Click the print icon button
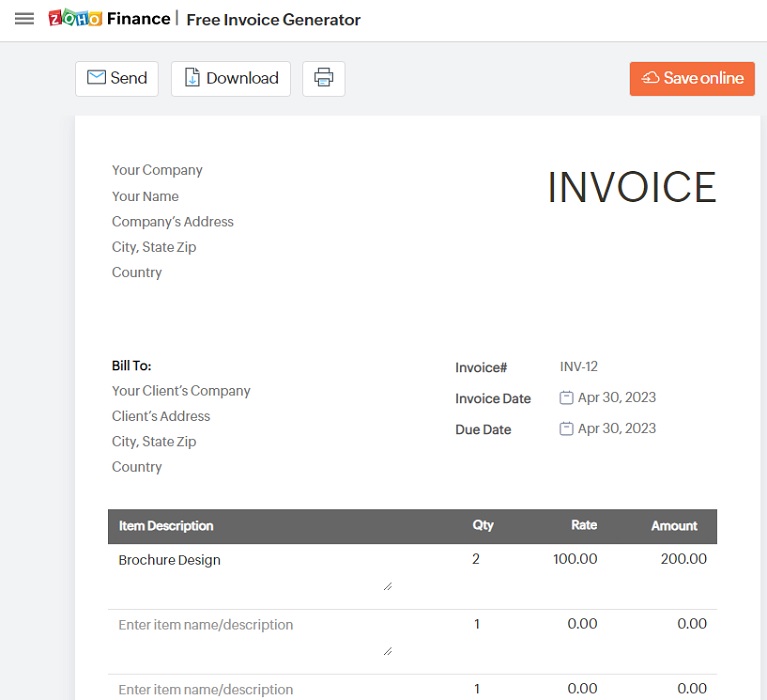Image resolution: width=767 pixels, height=700 pixels. (x=323, y=78)
